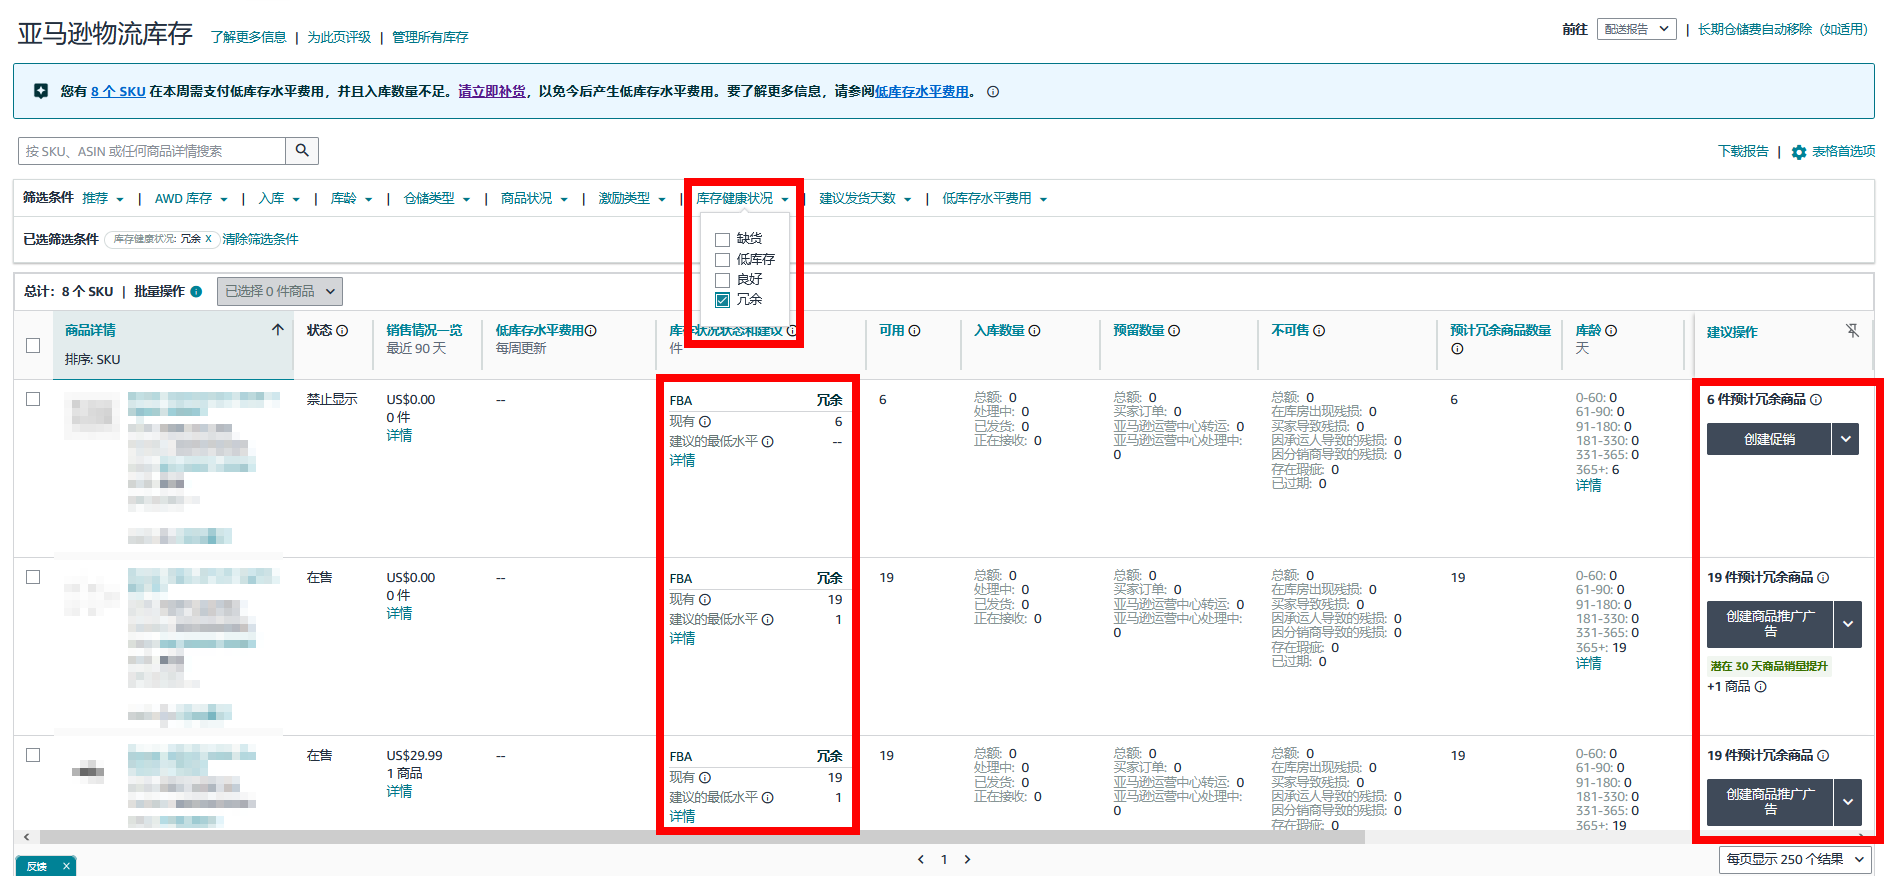This screenshot has height=876, width=1889.
Task: Click sort arrow in 商品详情 header
Action: pos(277,330)
